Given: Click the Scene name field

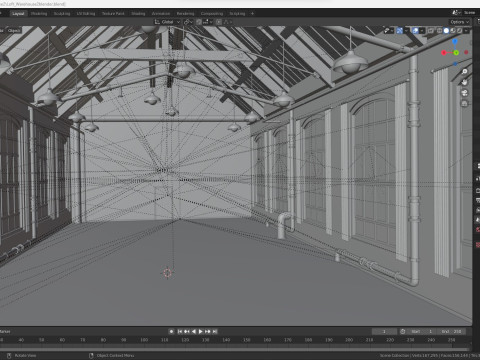Looking at the screenshot, I should coord(471,13).
